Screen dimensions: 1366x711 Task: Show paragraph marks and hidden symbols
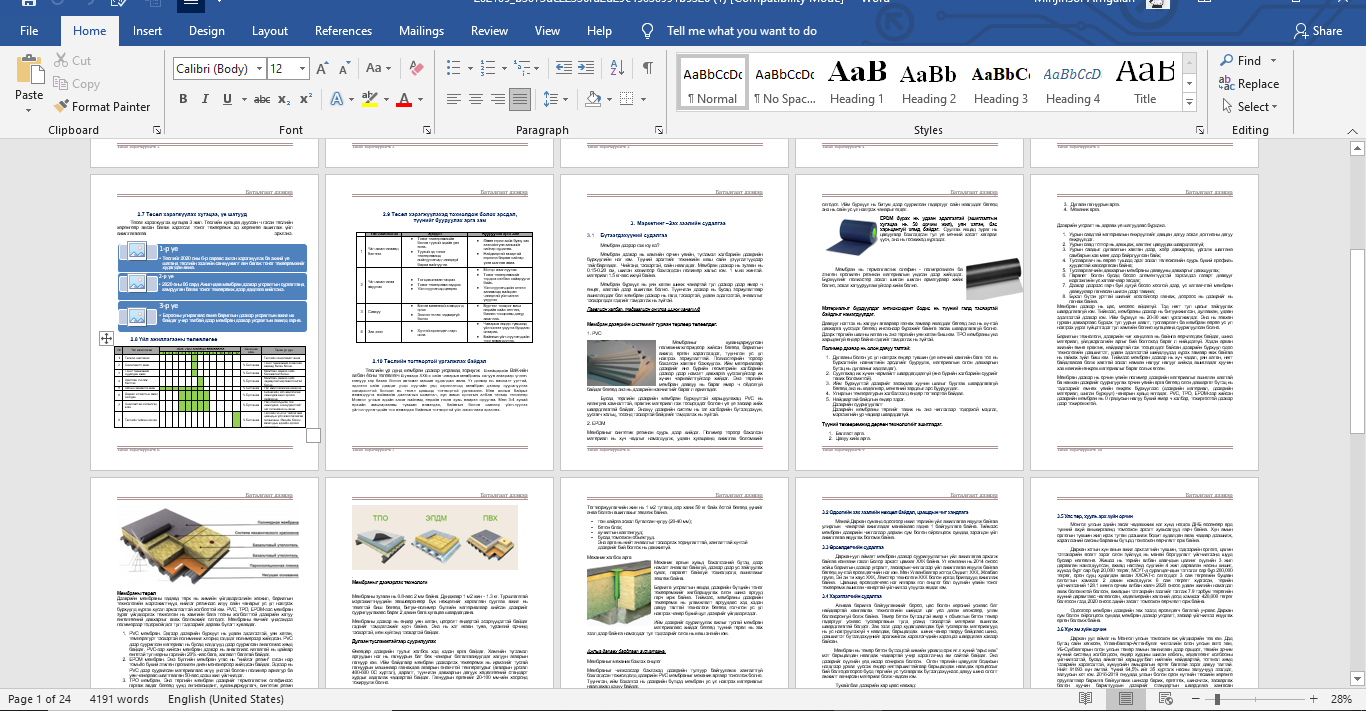648,69
